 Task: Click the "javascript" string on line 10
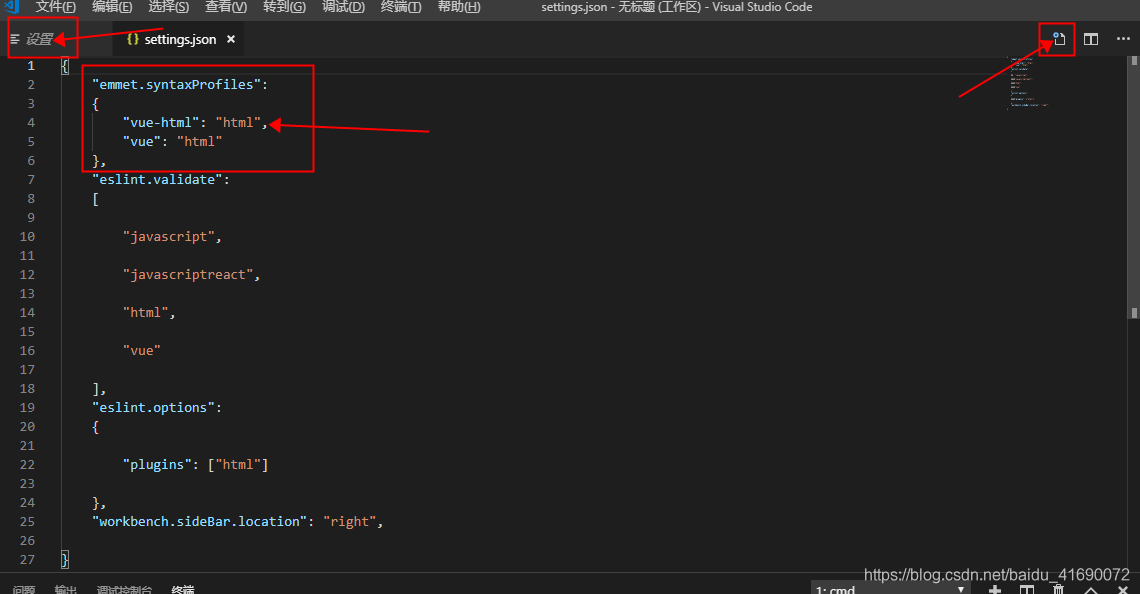point(169,236)
